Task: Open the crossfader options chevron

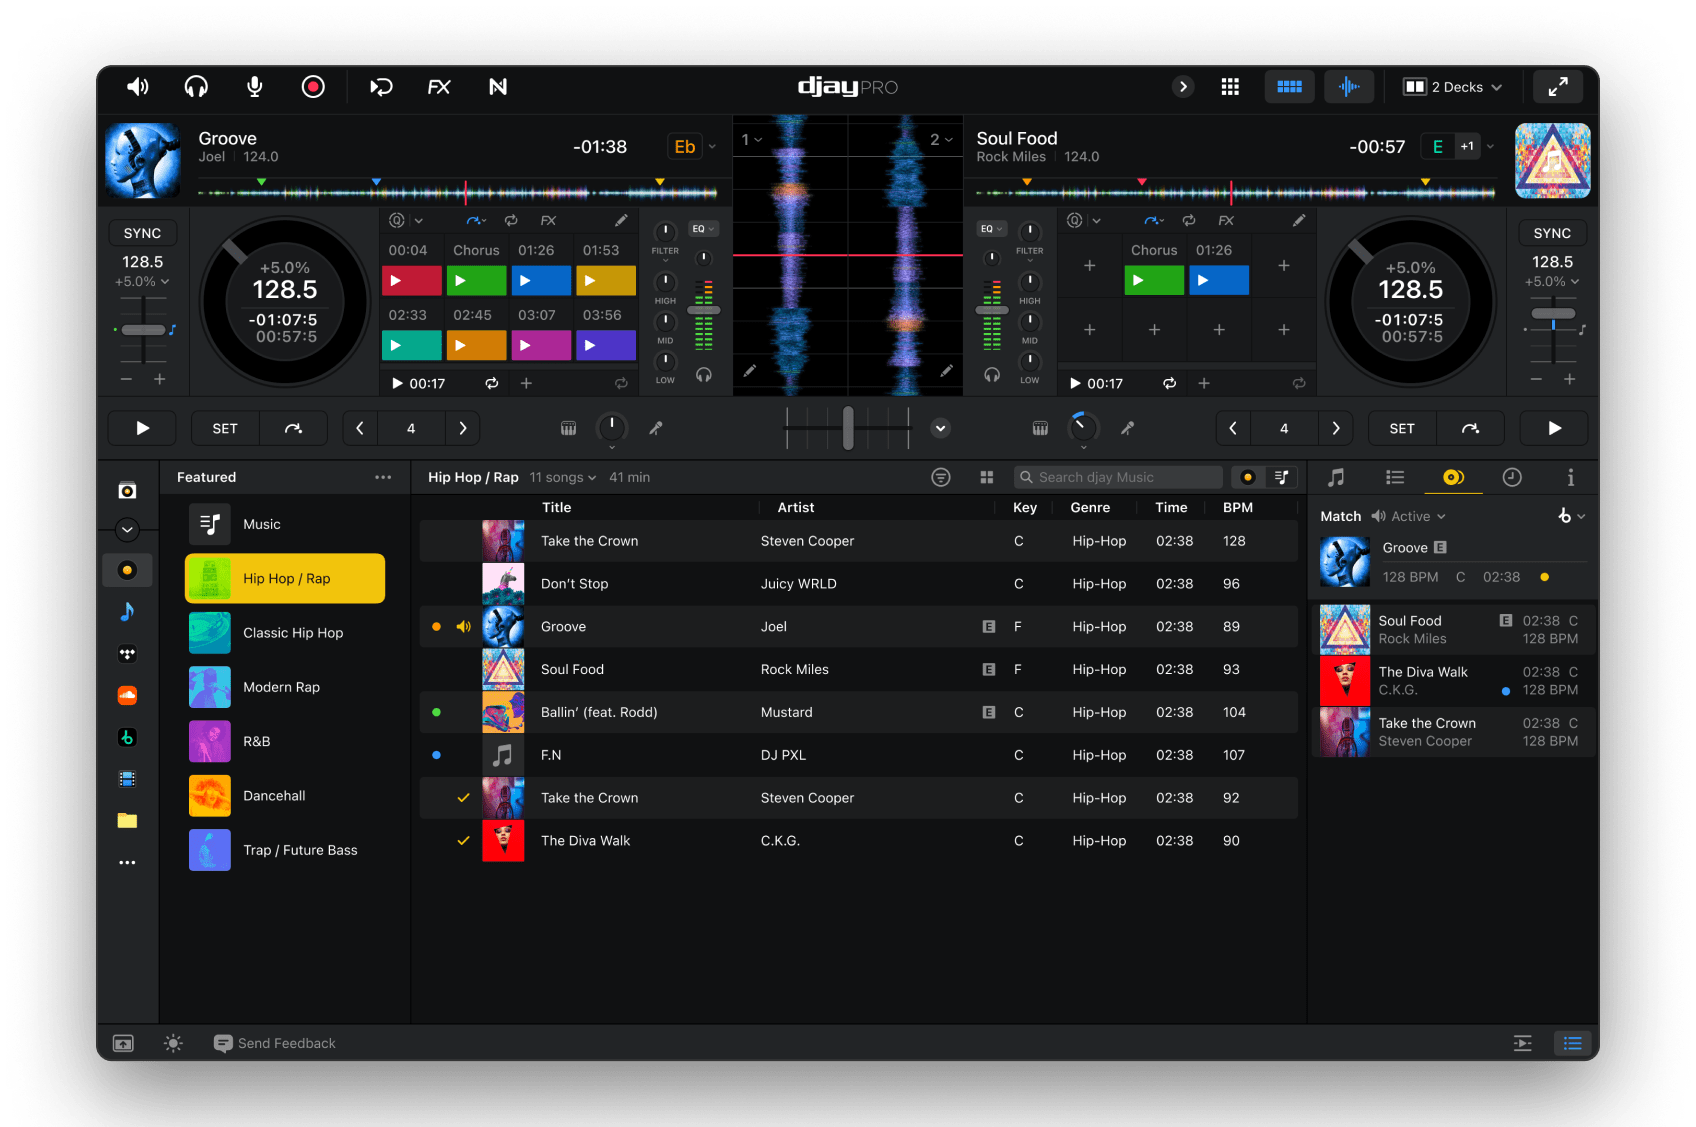Action: [x=940, y=428]
